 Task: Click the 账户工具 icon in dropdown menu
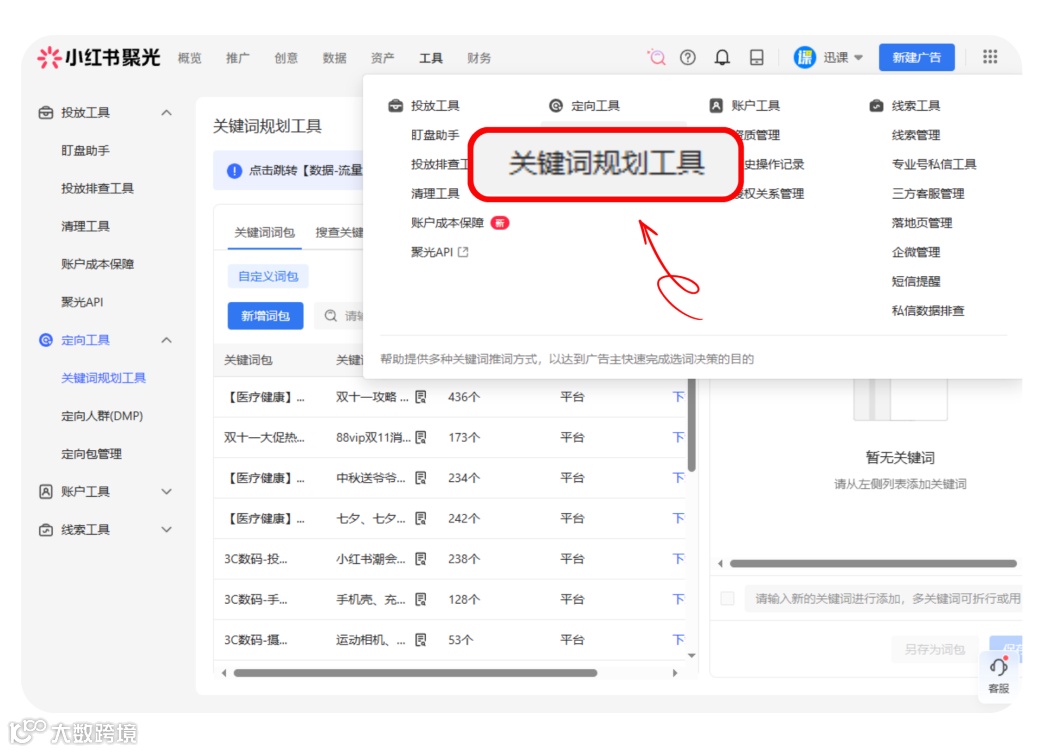pyautogui.click(x=716, y=106)
